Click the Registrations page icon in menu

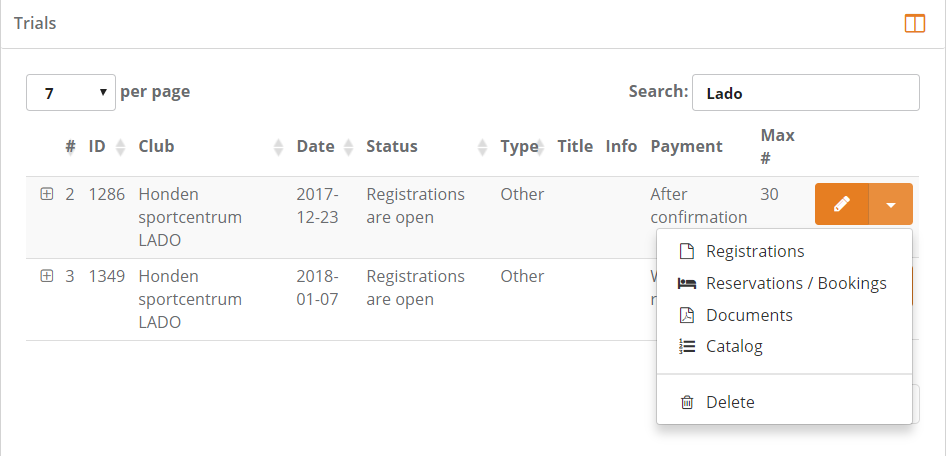click(x=686, y=252)
